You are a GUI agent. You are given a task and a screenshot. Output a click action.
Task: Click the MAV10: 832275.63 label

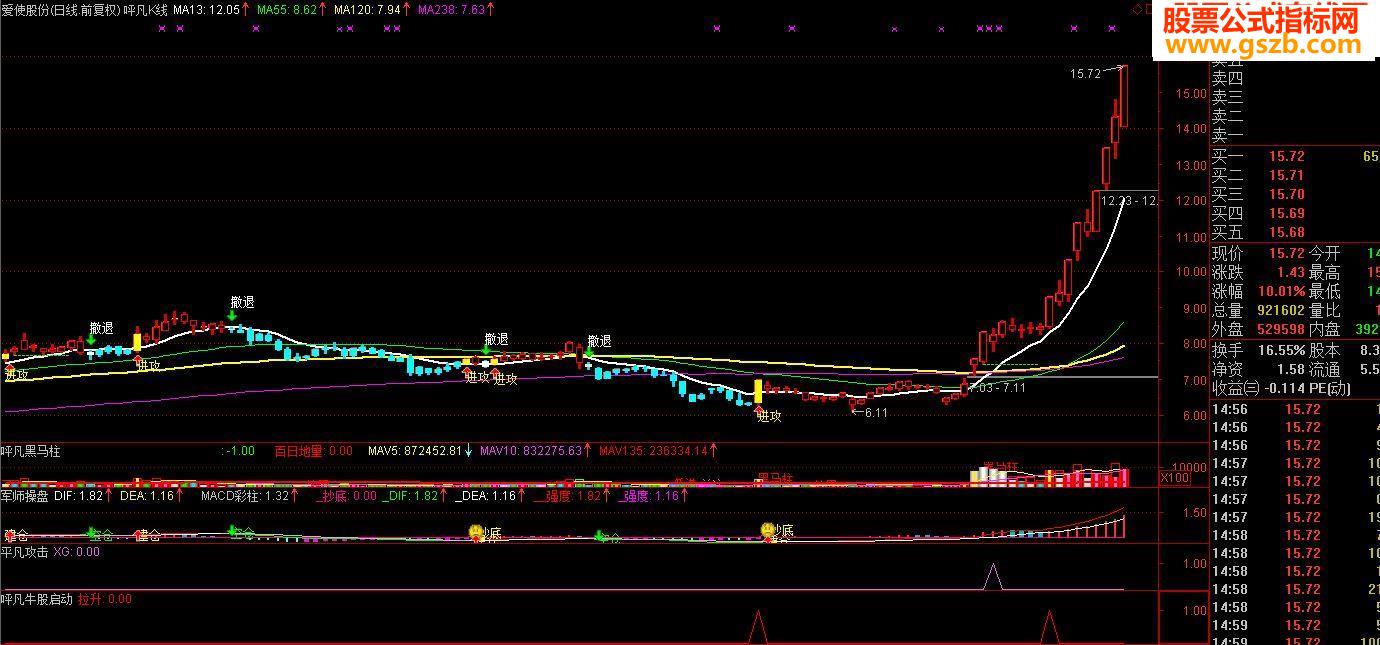coord(535,451)
